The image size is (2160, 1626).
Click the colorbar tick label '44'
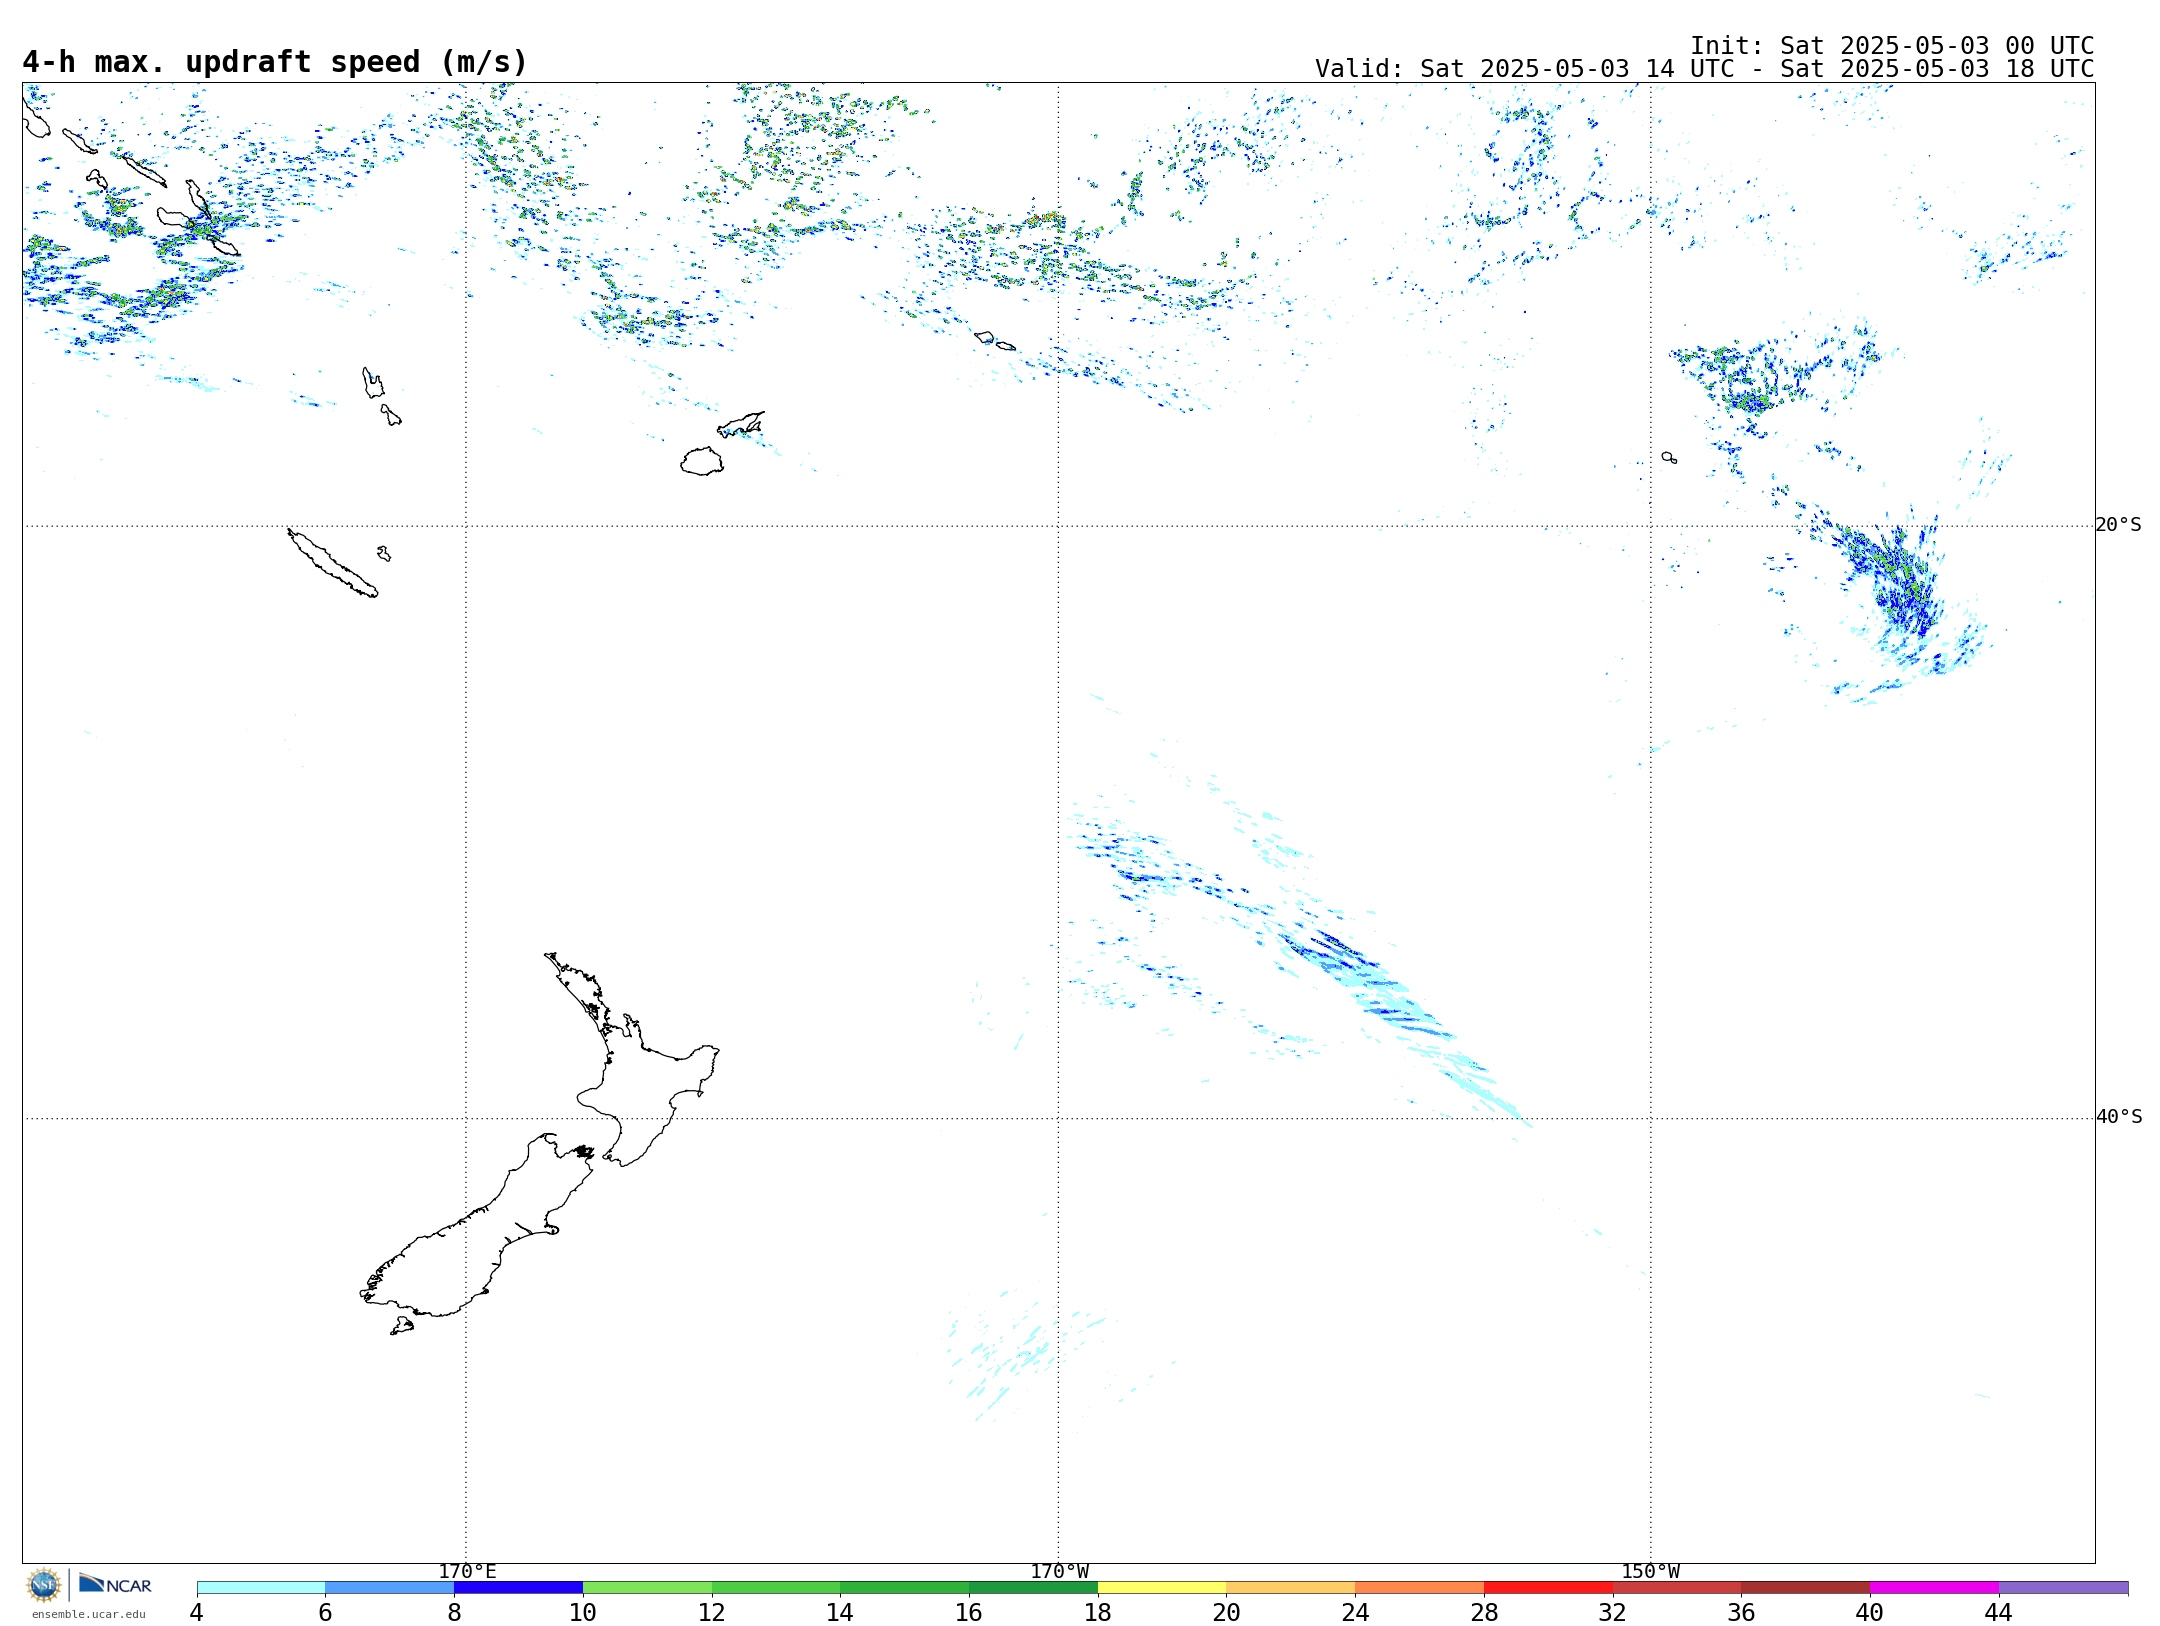1999,1612
